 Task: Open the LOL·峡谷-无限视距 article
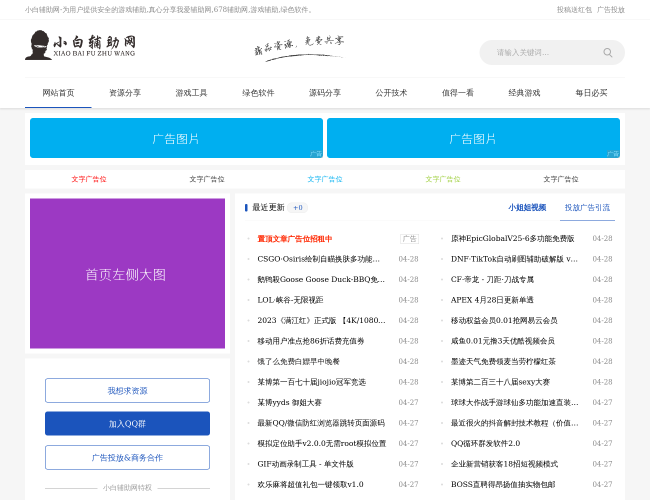pos(290,300)
